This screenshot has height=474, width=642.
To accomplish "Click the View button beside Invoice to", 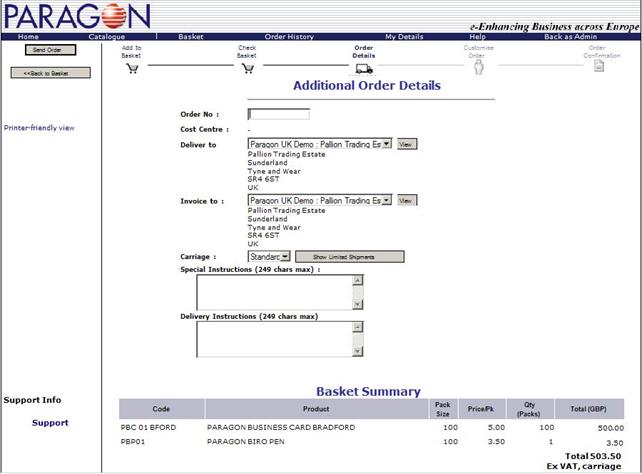I will (x=407, y=200).
